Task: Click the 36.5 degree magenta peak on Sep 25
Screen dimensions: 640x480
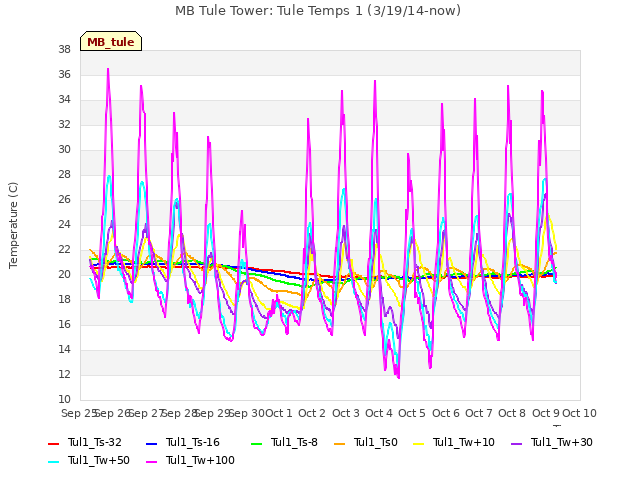Action: coord(108,69)
